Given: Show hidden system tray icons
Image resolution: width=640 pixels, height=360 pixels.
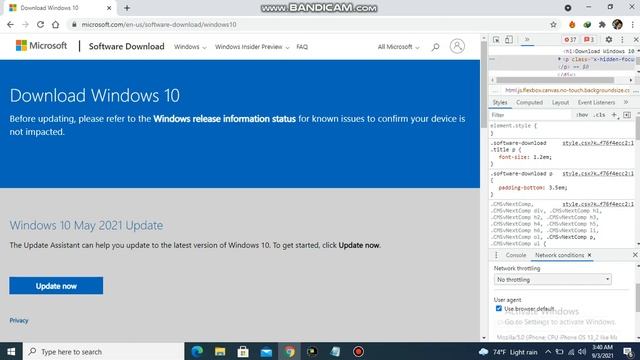Looking at the screenshot, I should pos(548,351).
